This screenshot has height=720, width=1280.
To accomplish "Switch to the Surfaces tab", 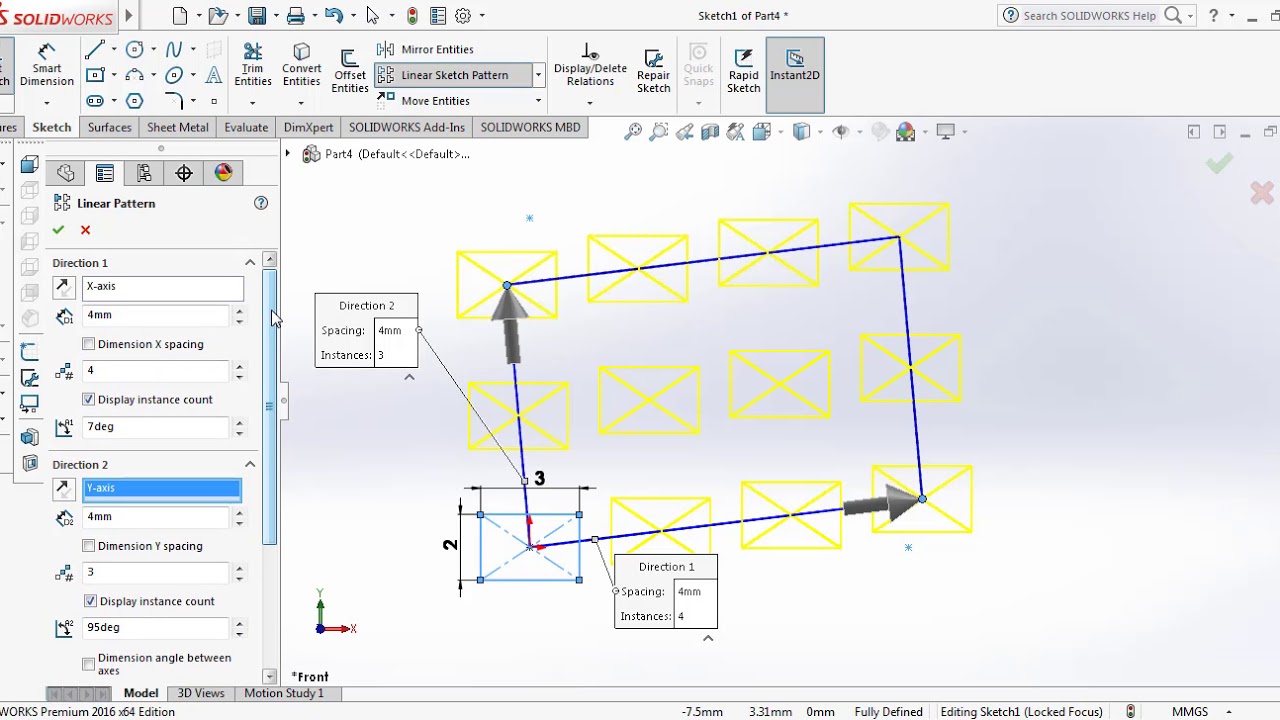I will (109, 127).
